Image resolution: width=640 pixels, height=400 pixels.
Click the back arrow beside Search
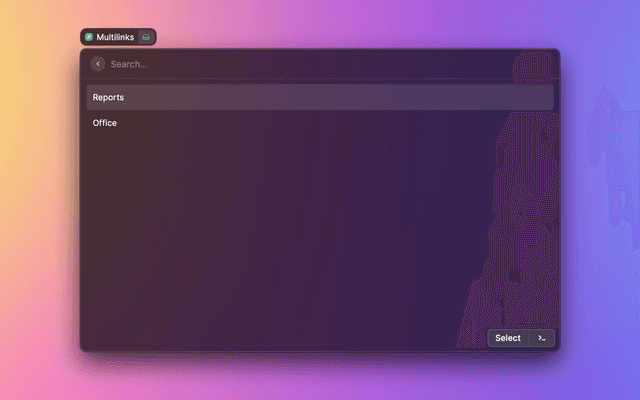[98, 64]
